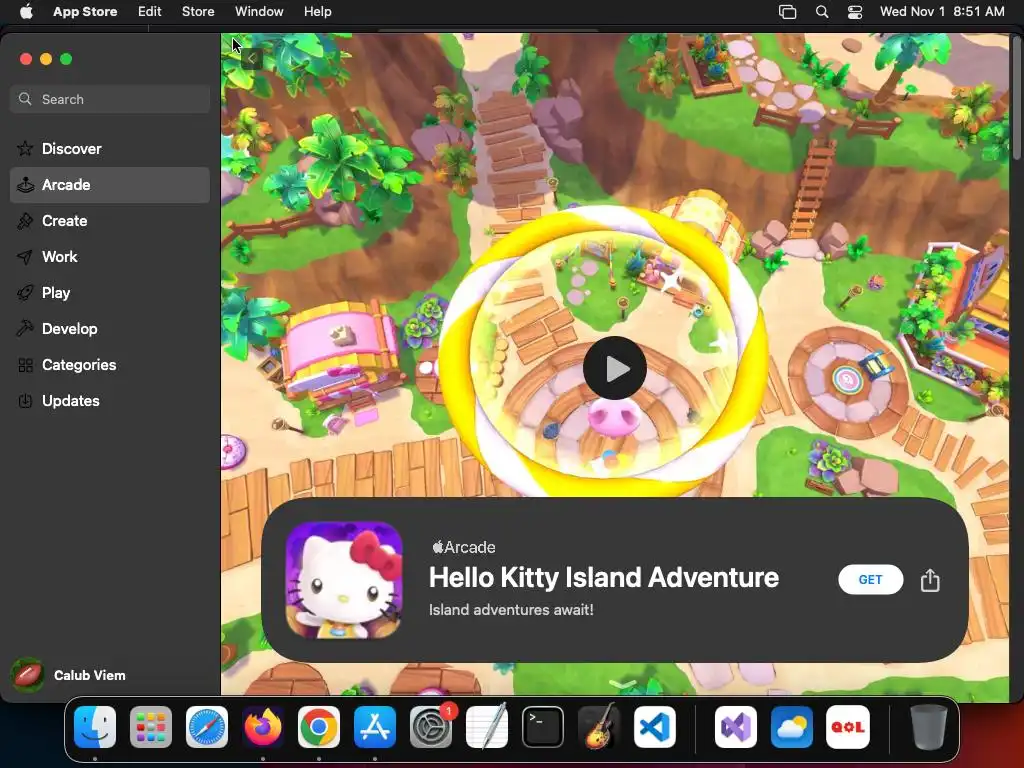Screen dimensions: 1024x768
Task: Click App Store icon in the Dock
Action: coord(375,727)
